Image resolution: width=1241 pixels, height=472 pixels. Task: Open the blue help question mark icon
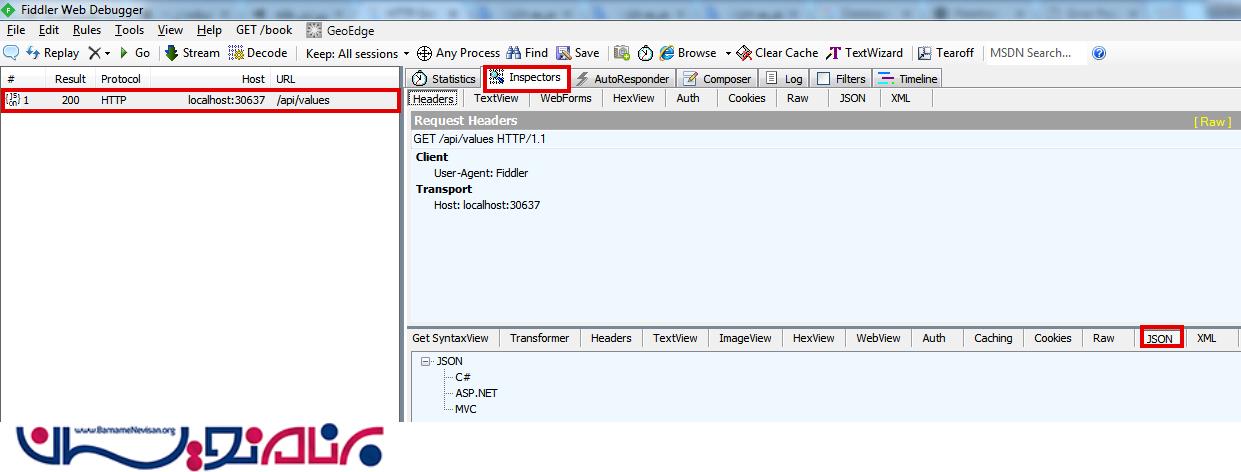click(1099, 53)
